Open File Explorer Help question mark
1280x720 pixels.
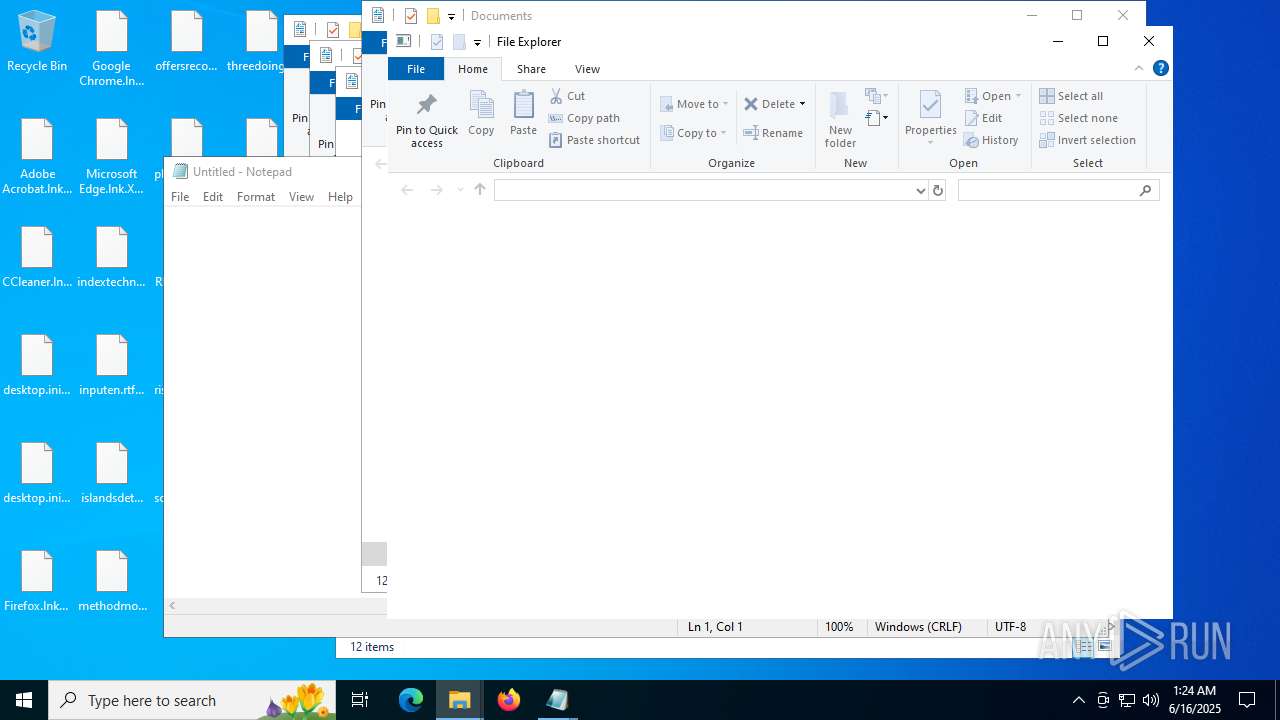(x=1160, y=68)
